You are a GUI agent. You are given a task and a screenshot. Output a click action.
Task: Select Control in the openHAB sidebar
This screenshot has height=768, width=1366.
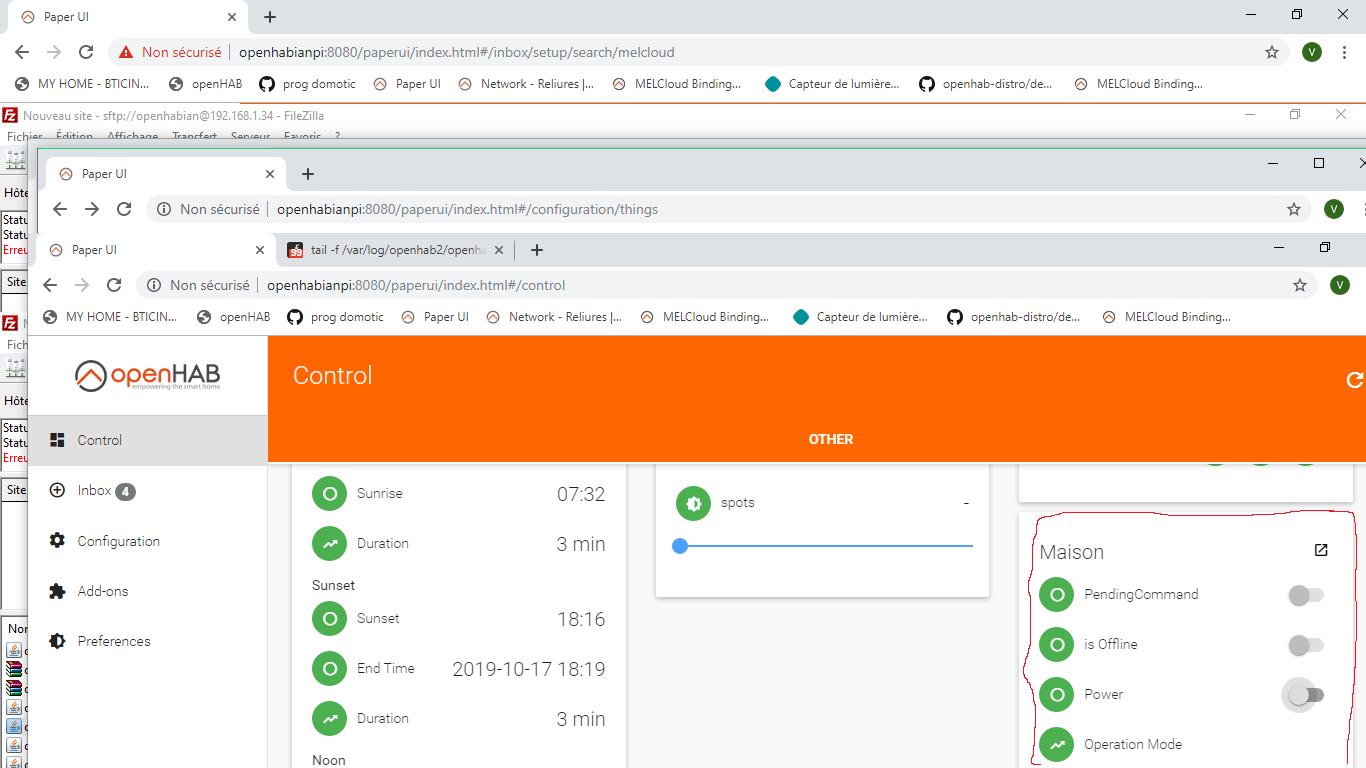coord(100,440)
